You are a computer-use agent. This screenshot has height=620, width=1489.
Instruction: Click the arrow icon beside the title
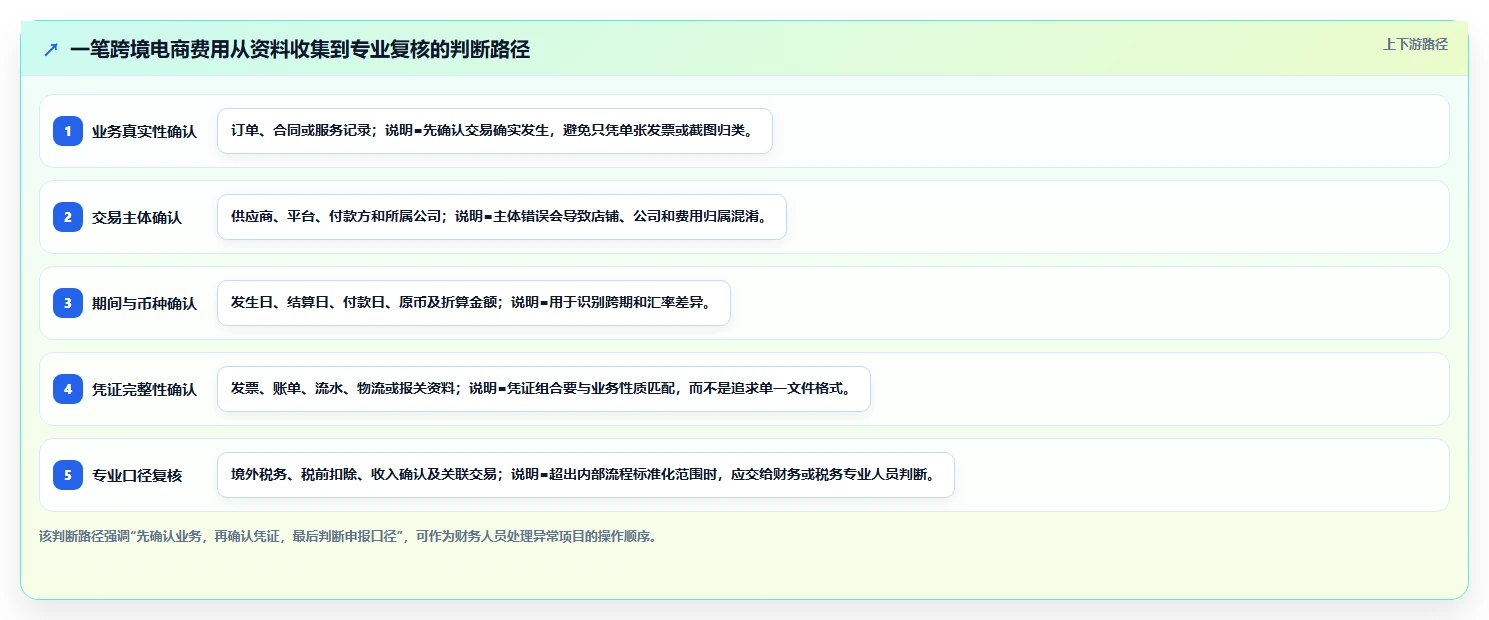[x=51, y=49]
